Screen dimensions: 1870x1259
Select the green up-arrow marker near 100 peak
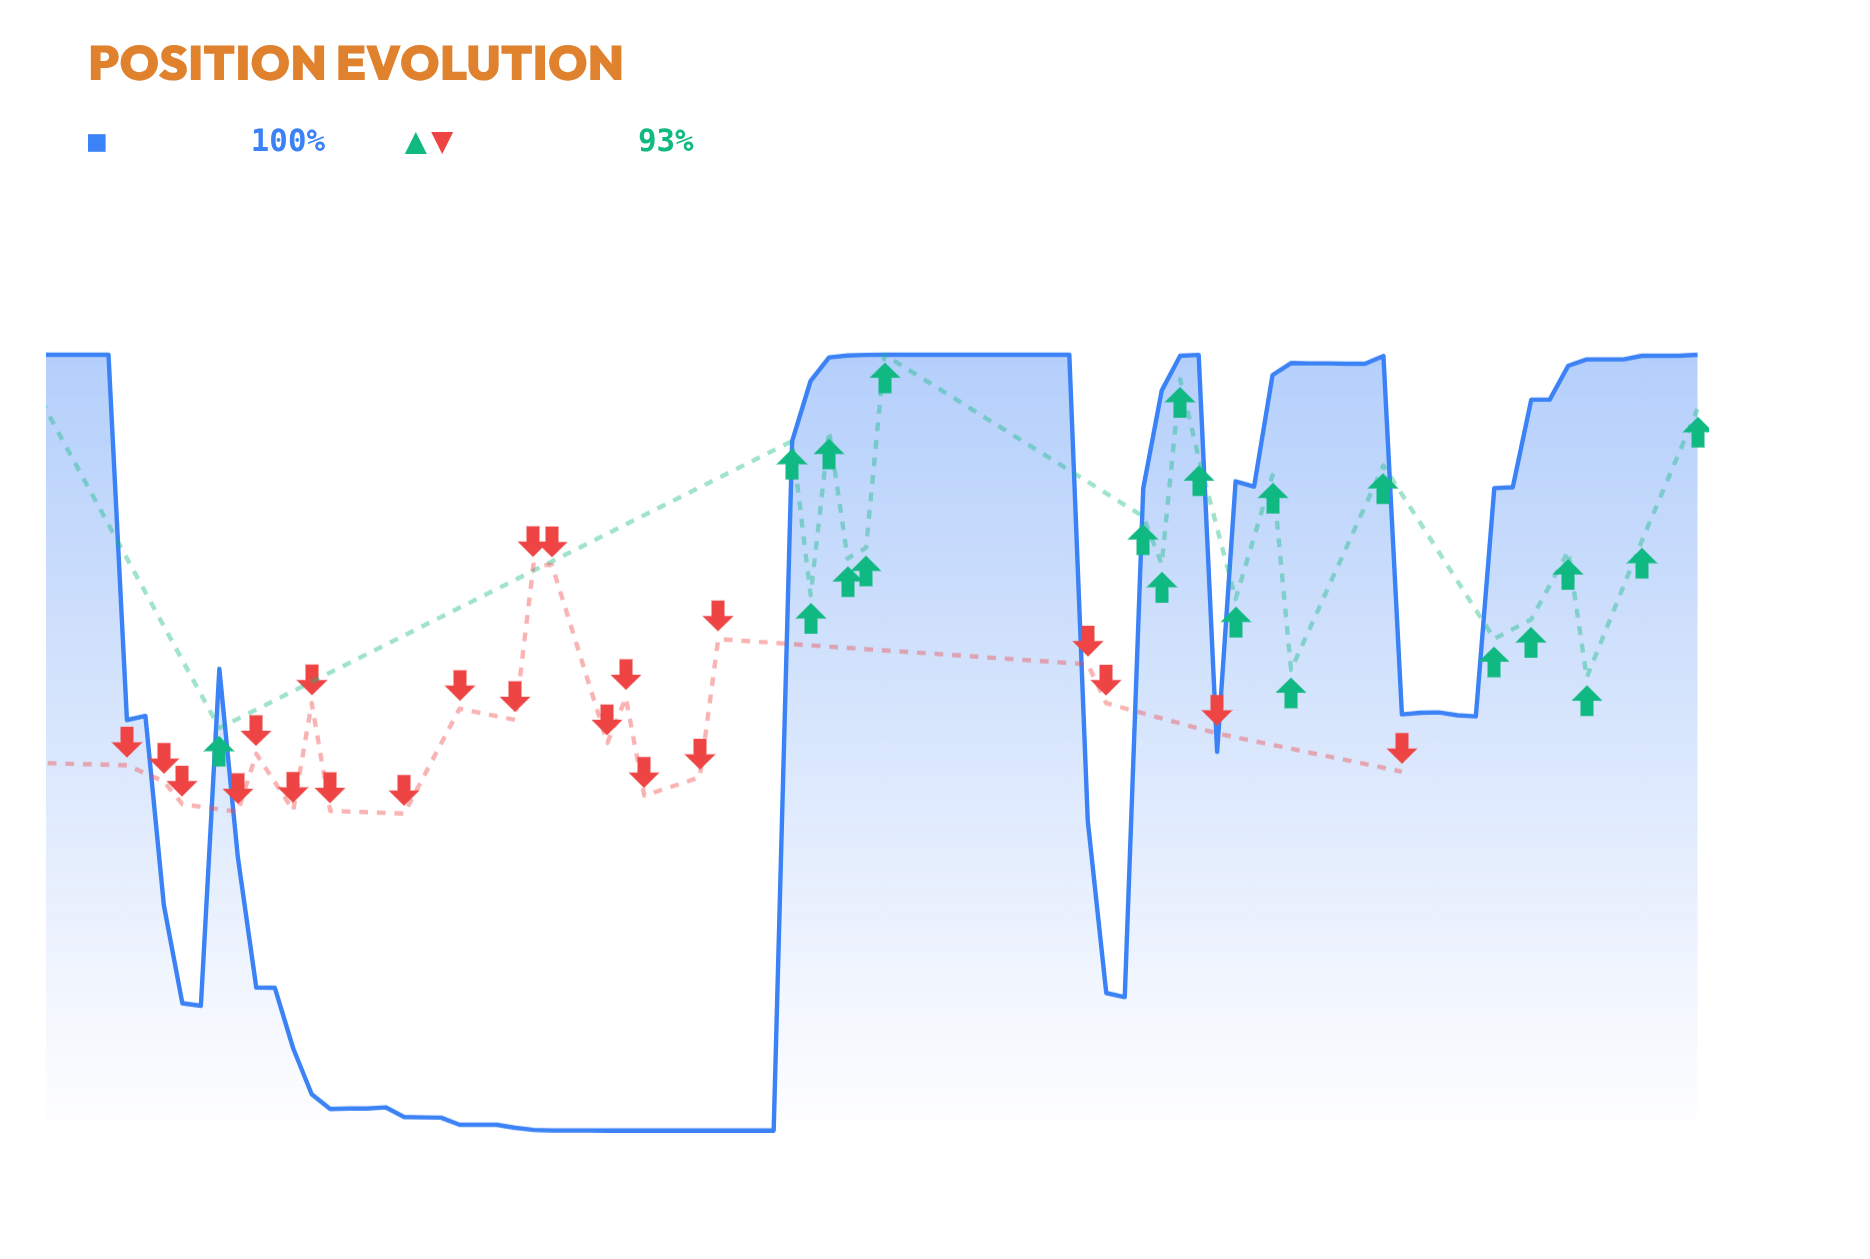(x=884, y=378)
